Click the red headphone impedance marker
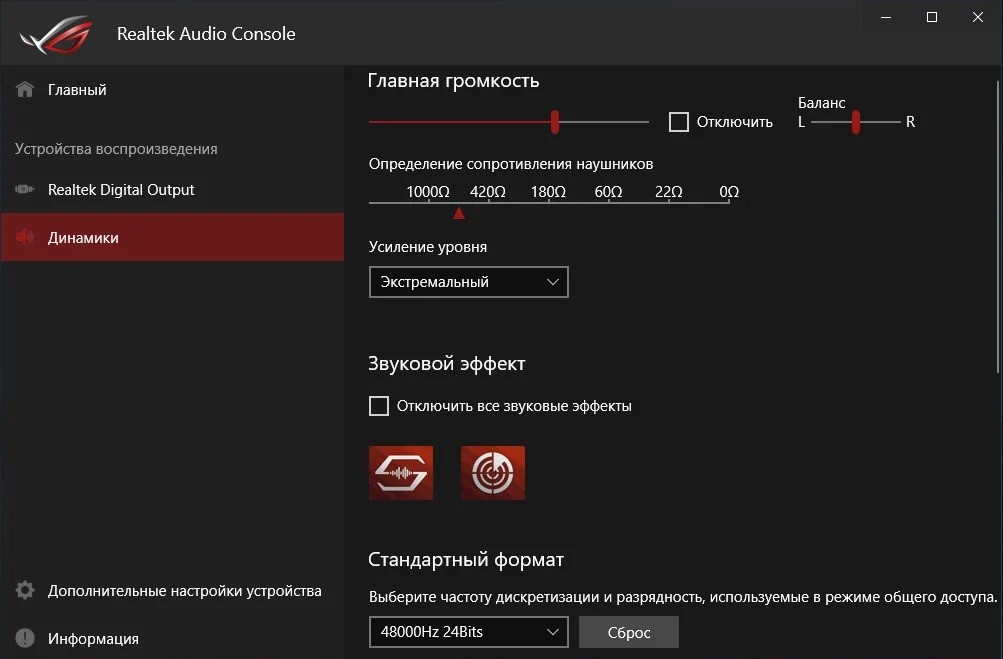 [x=459, y=213]
